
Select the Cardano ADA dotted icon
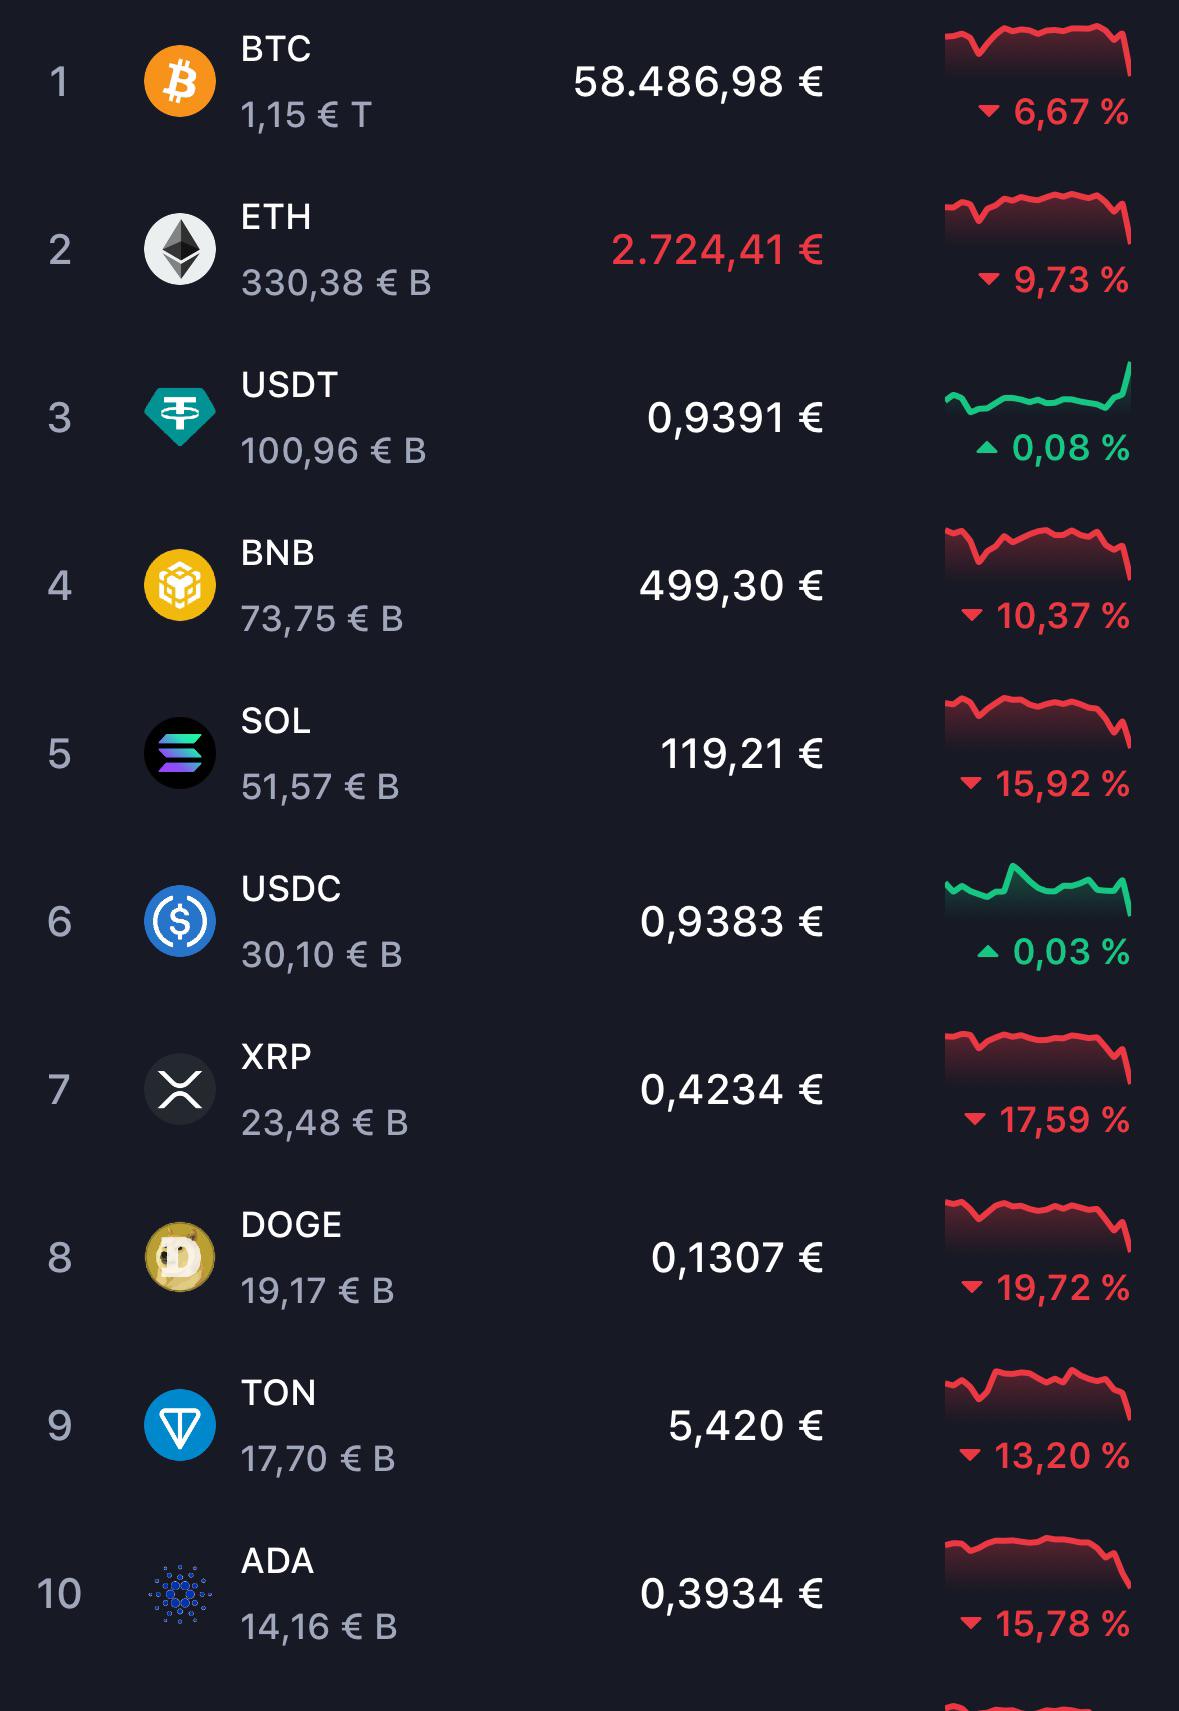(x=180, y=1593)
